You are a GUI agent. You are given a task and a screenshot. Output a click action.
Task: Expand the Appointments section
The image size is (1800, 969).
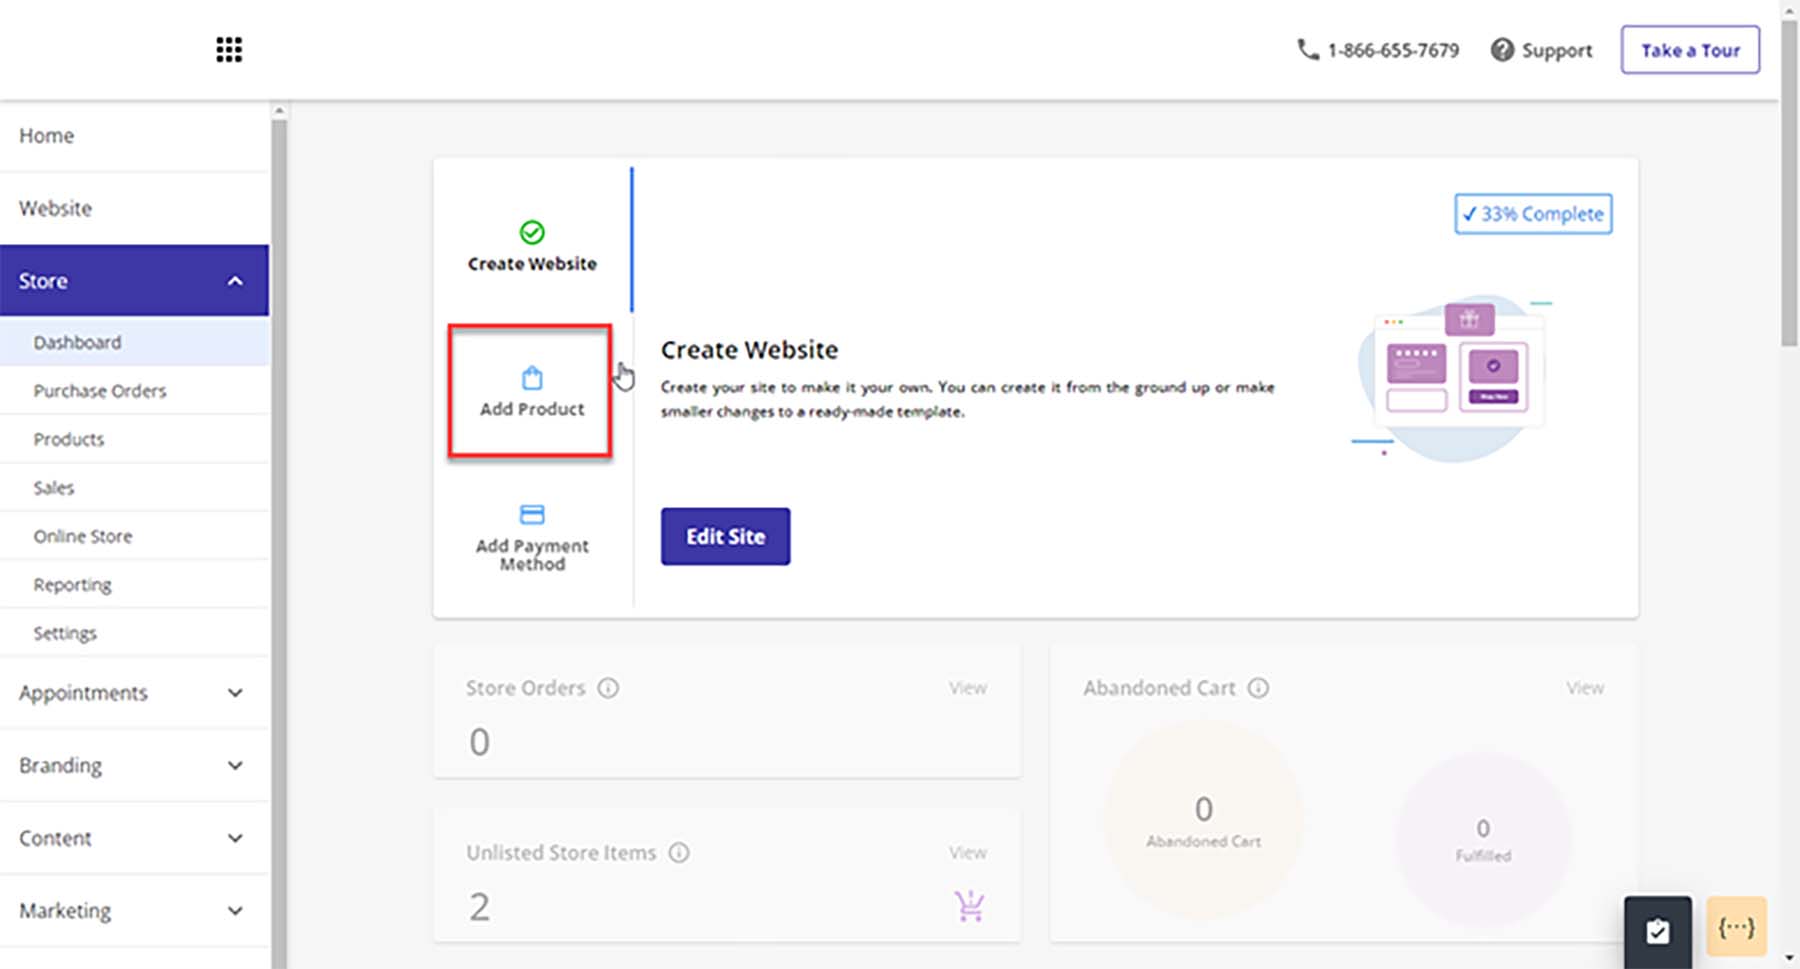point(235,692)
